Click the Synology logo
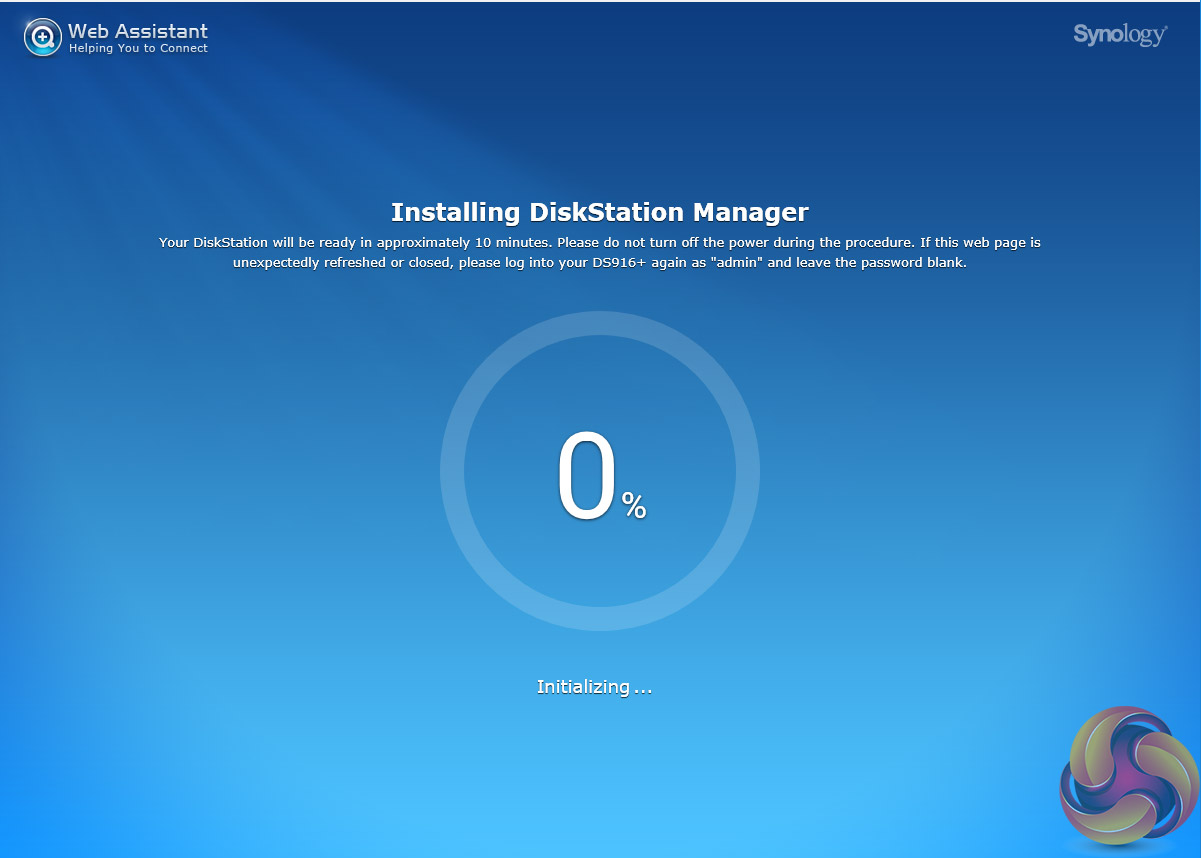Viewport: 1201px width, 858px height. (x=1120, y=35)
